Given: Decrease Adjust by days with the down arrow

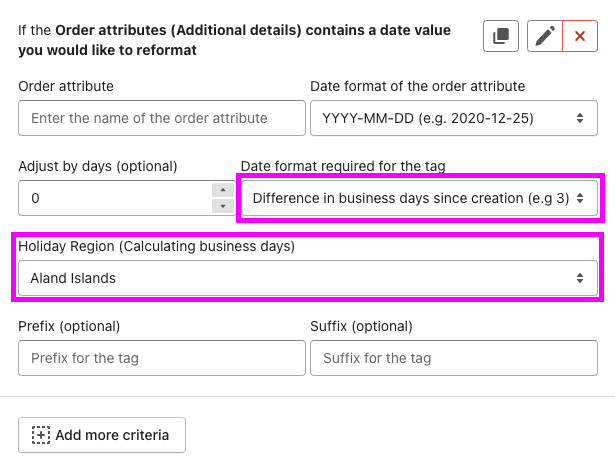Looking at the screenshot, I should [x=223, y=206].
